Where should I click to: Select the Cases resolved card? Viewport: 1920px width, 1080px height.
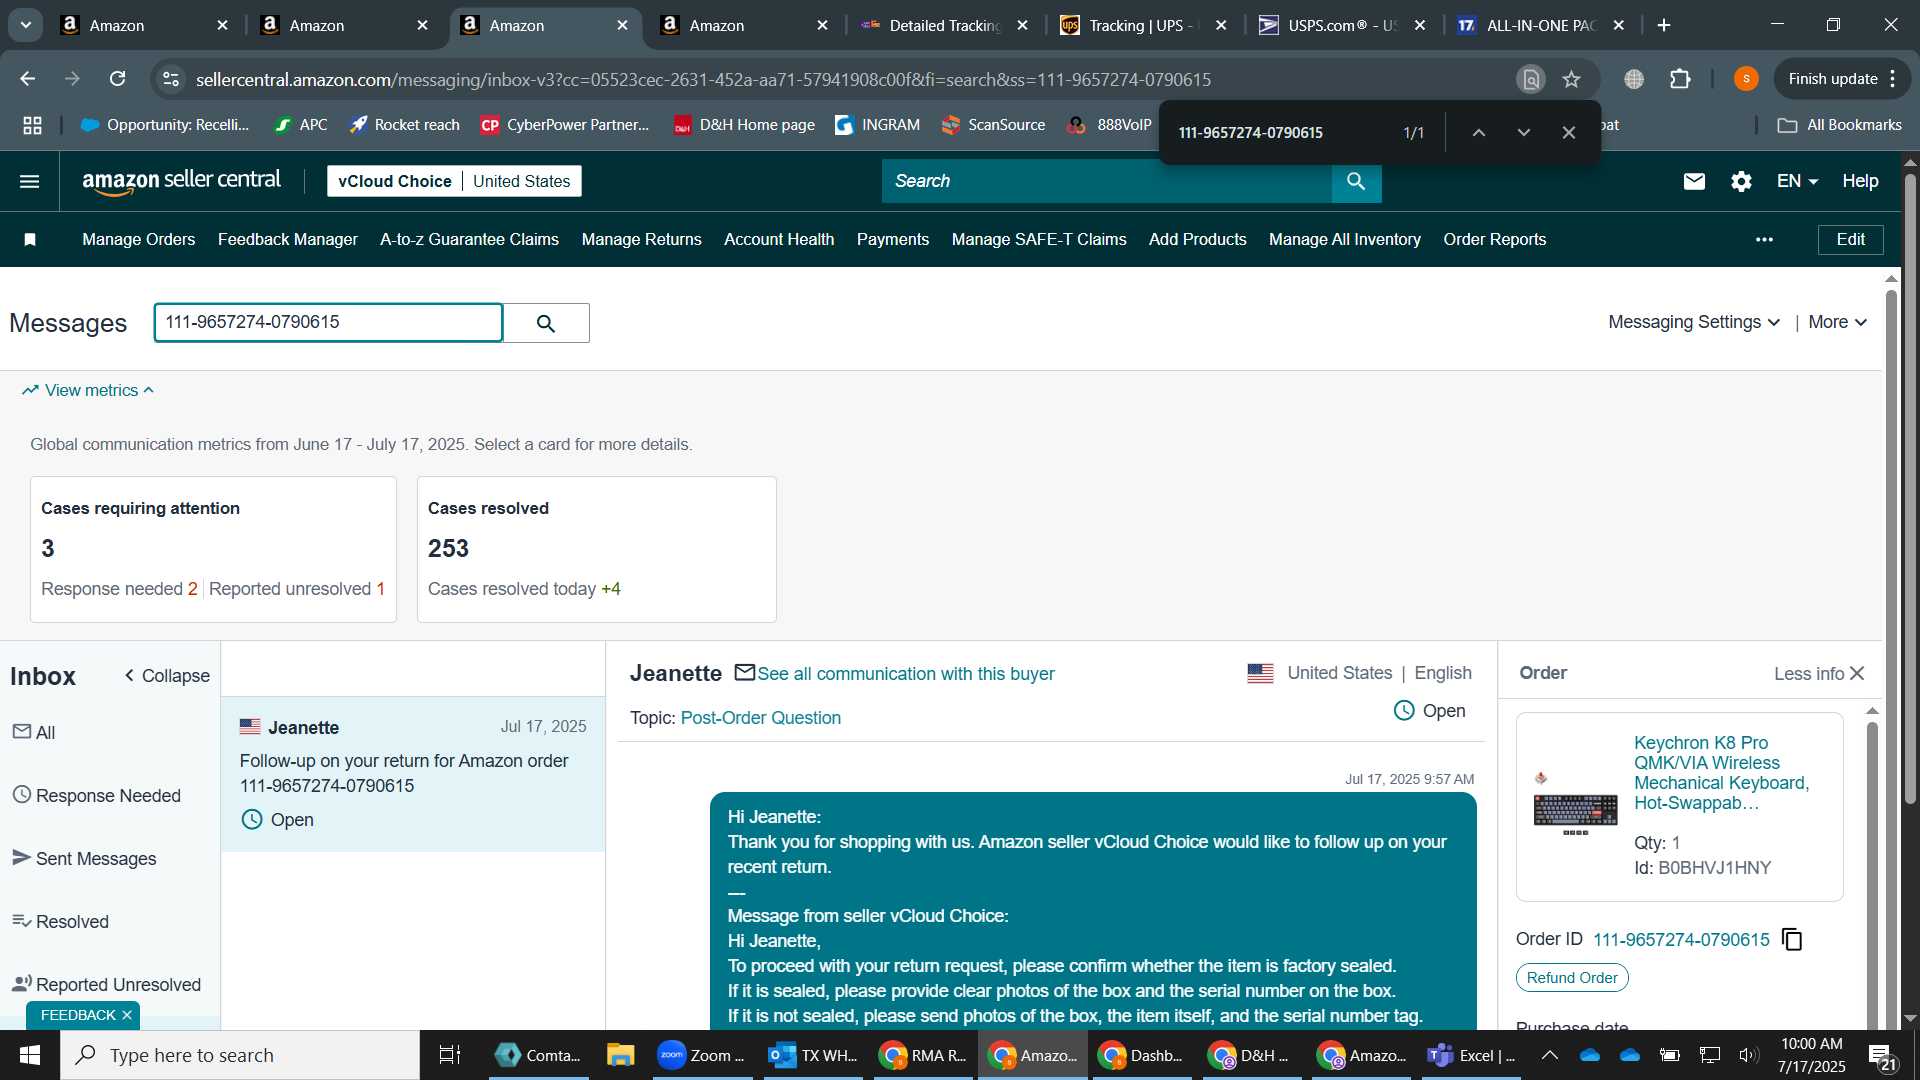point(596,549)
